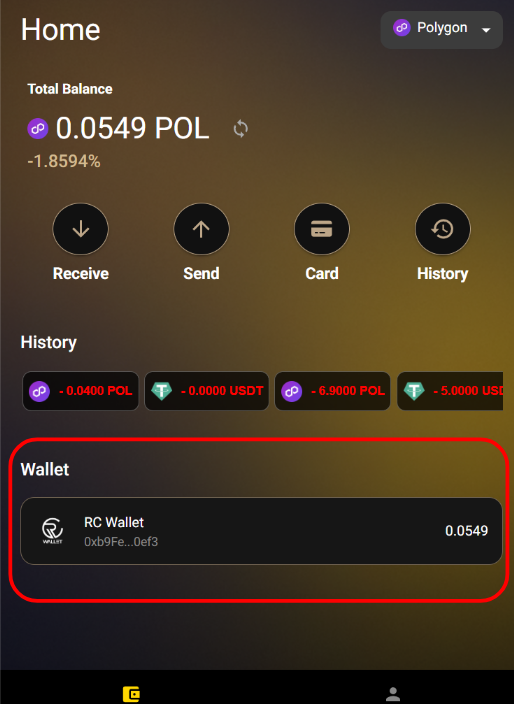Click the Polygon logo beside total balance
Image resolution: width=514 pixels, height=704 pixels.
point(38,129)
